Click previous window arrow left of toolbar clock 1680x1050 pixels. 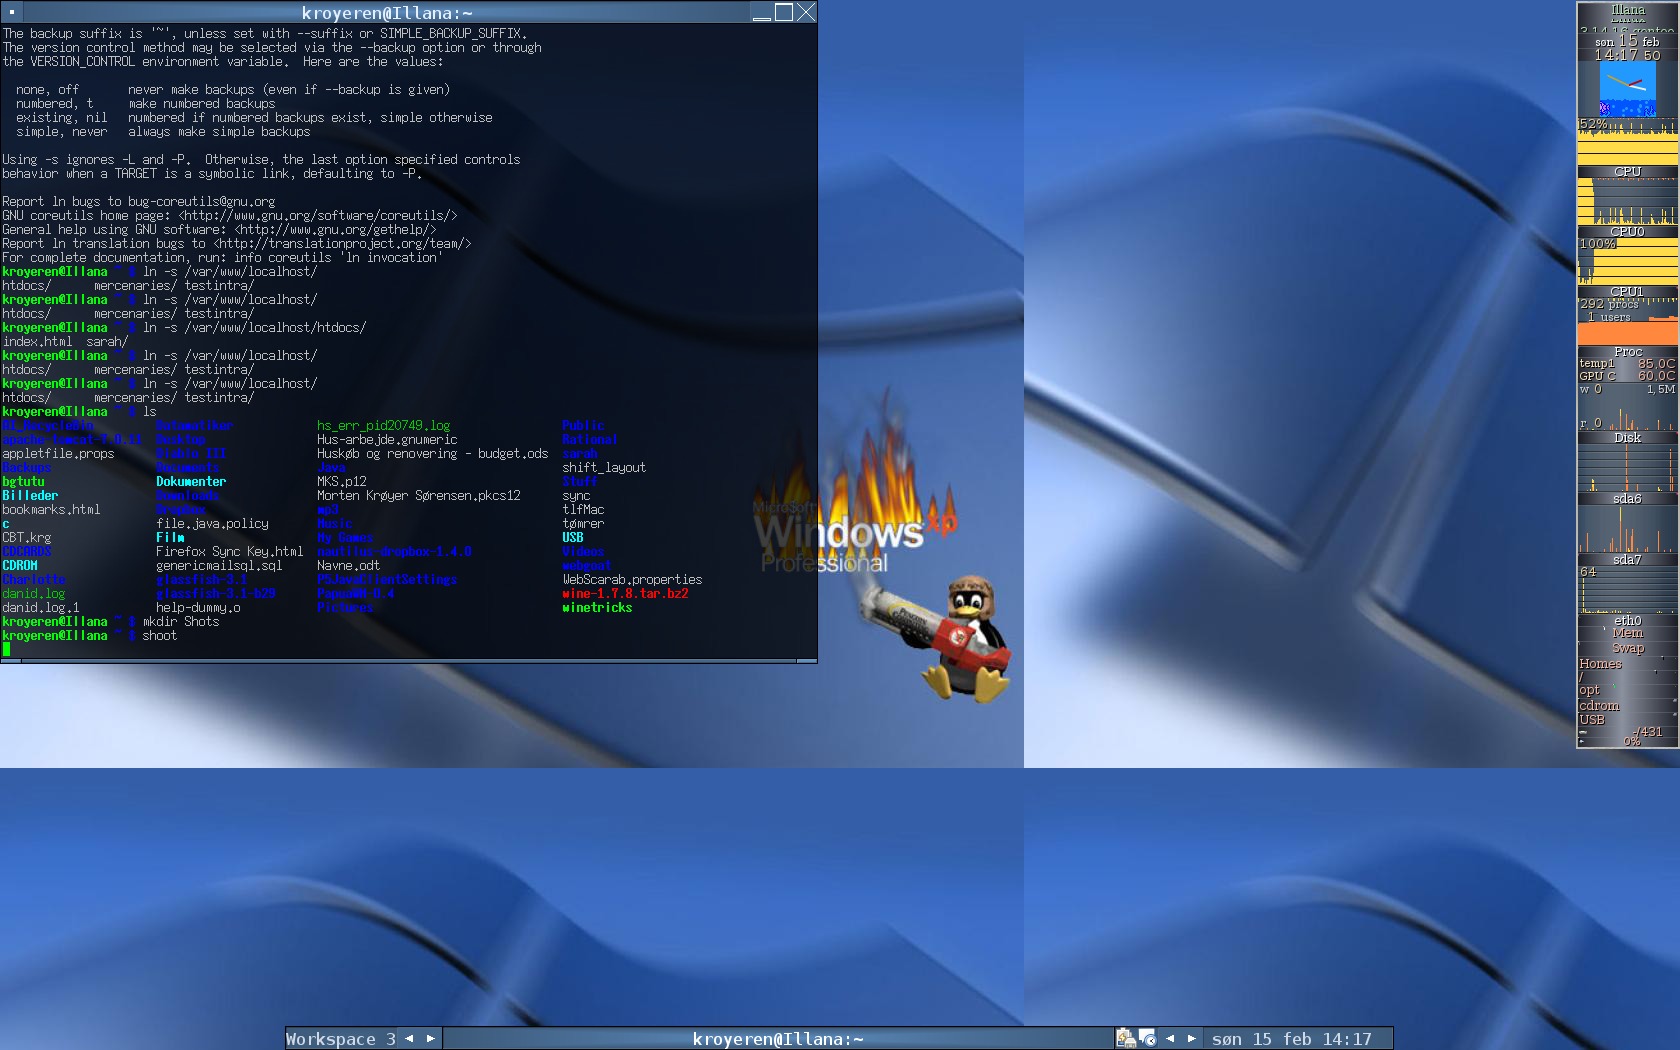(1170, 1038)
